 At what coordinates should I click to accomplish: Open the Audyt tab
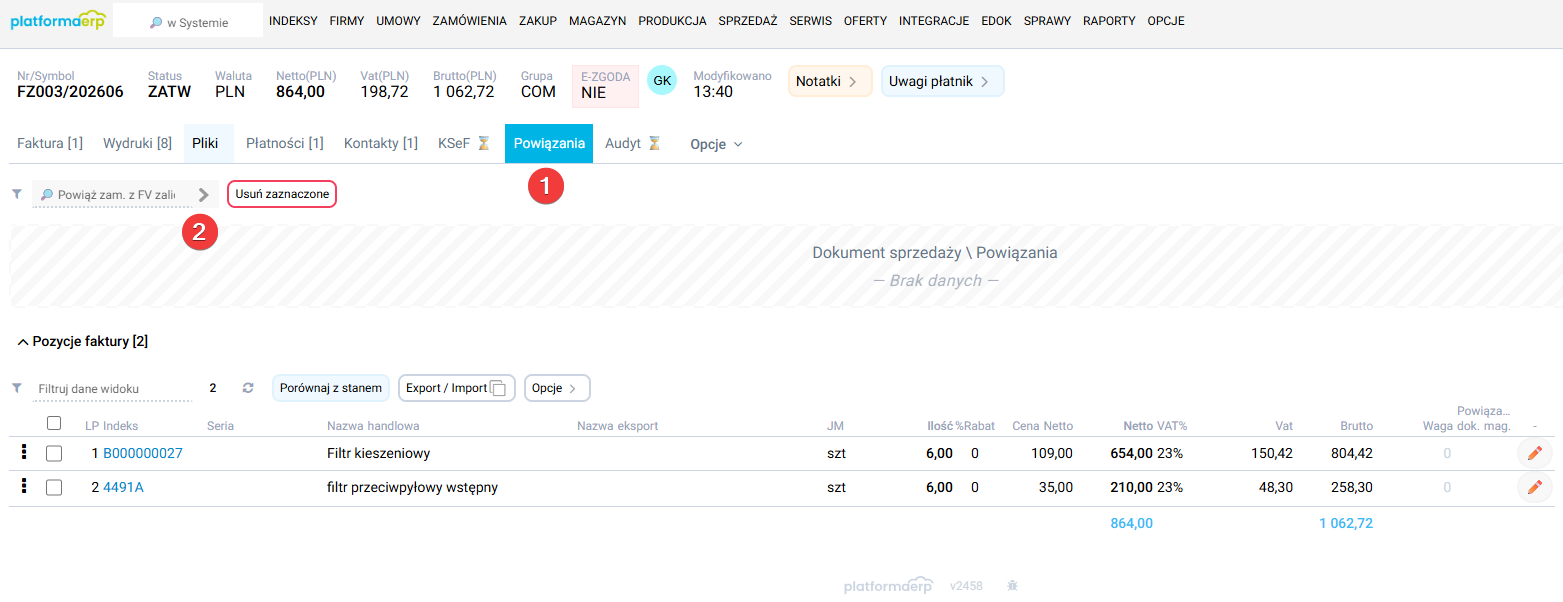click(x=633, y=143)
